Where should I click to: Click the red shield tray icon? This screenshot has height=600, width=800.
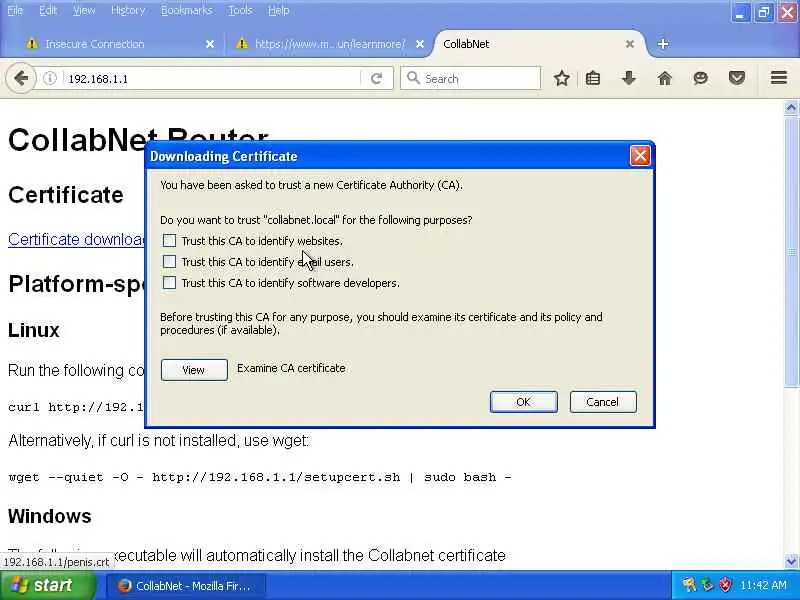[724, 585]
